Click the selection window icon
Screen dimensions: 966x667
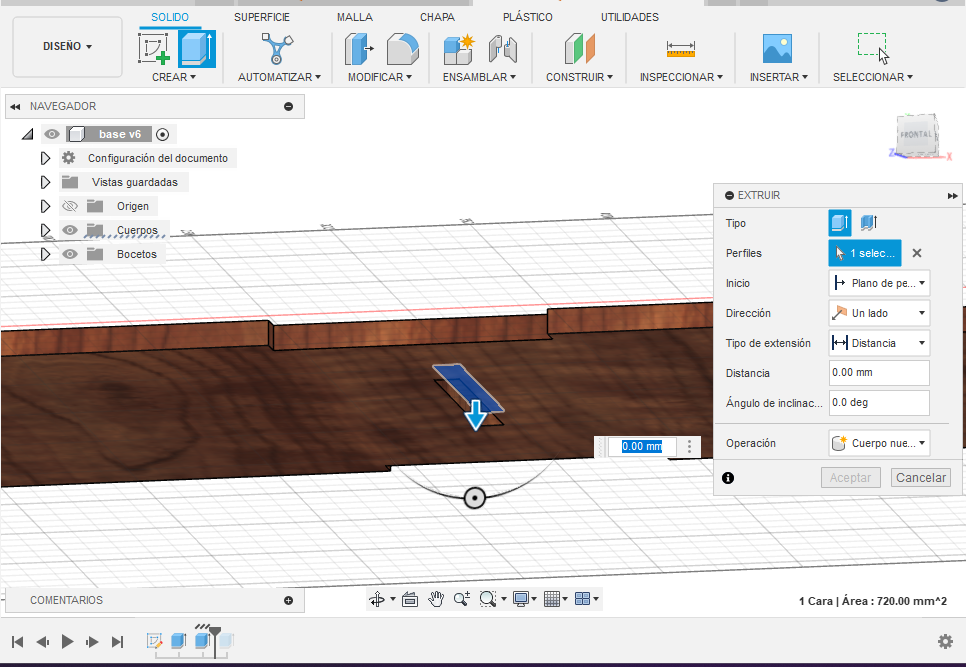point(874,48)
